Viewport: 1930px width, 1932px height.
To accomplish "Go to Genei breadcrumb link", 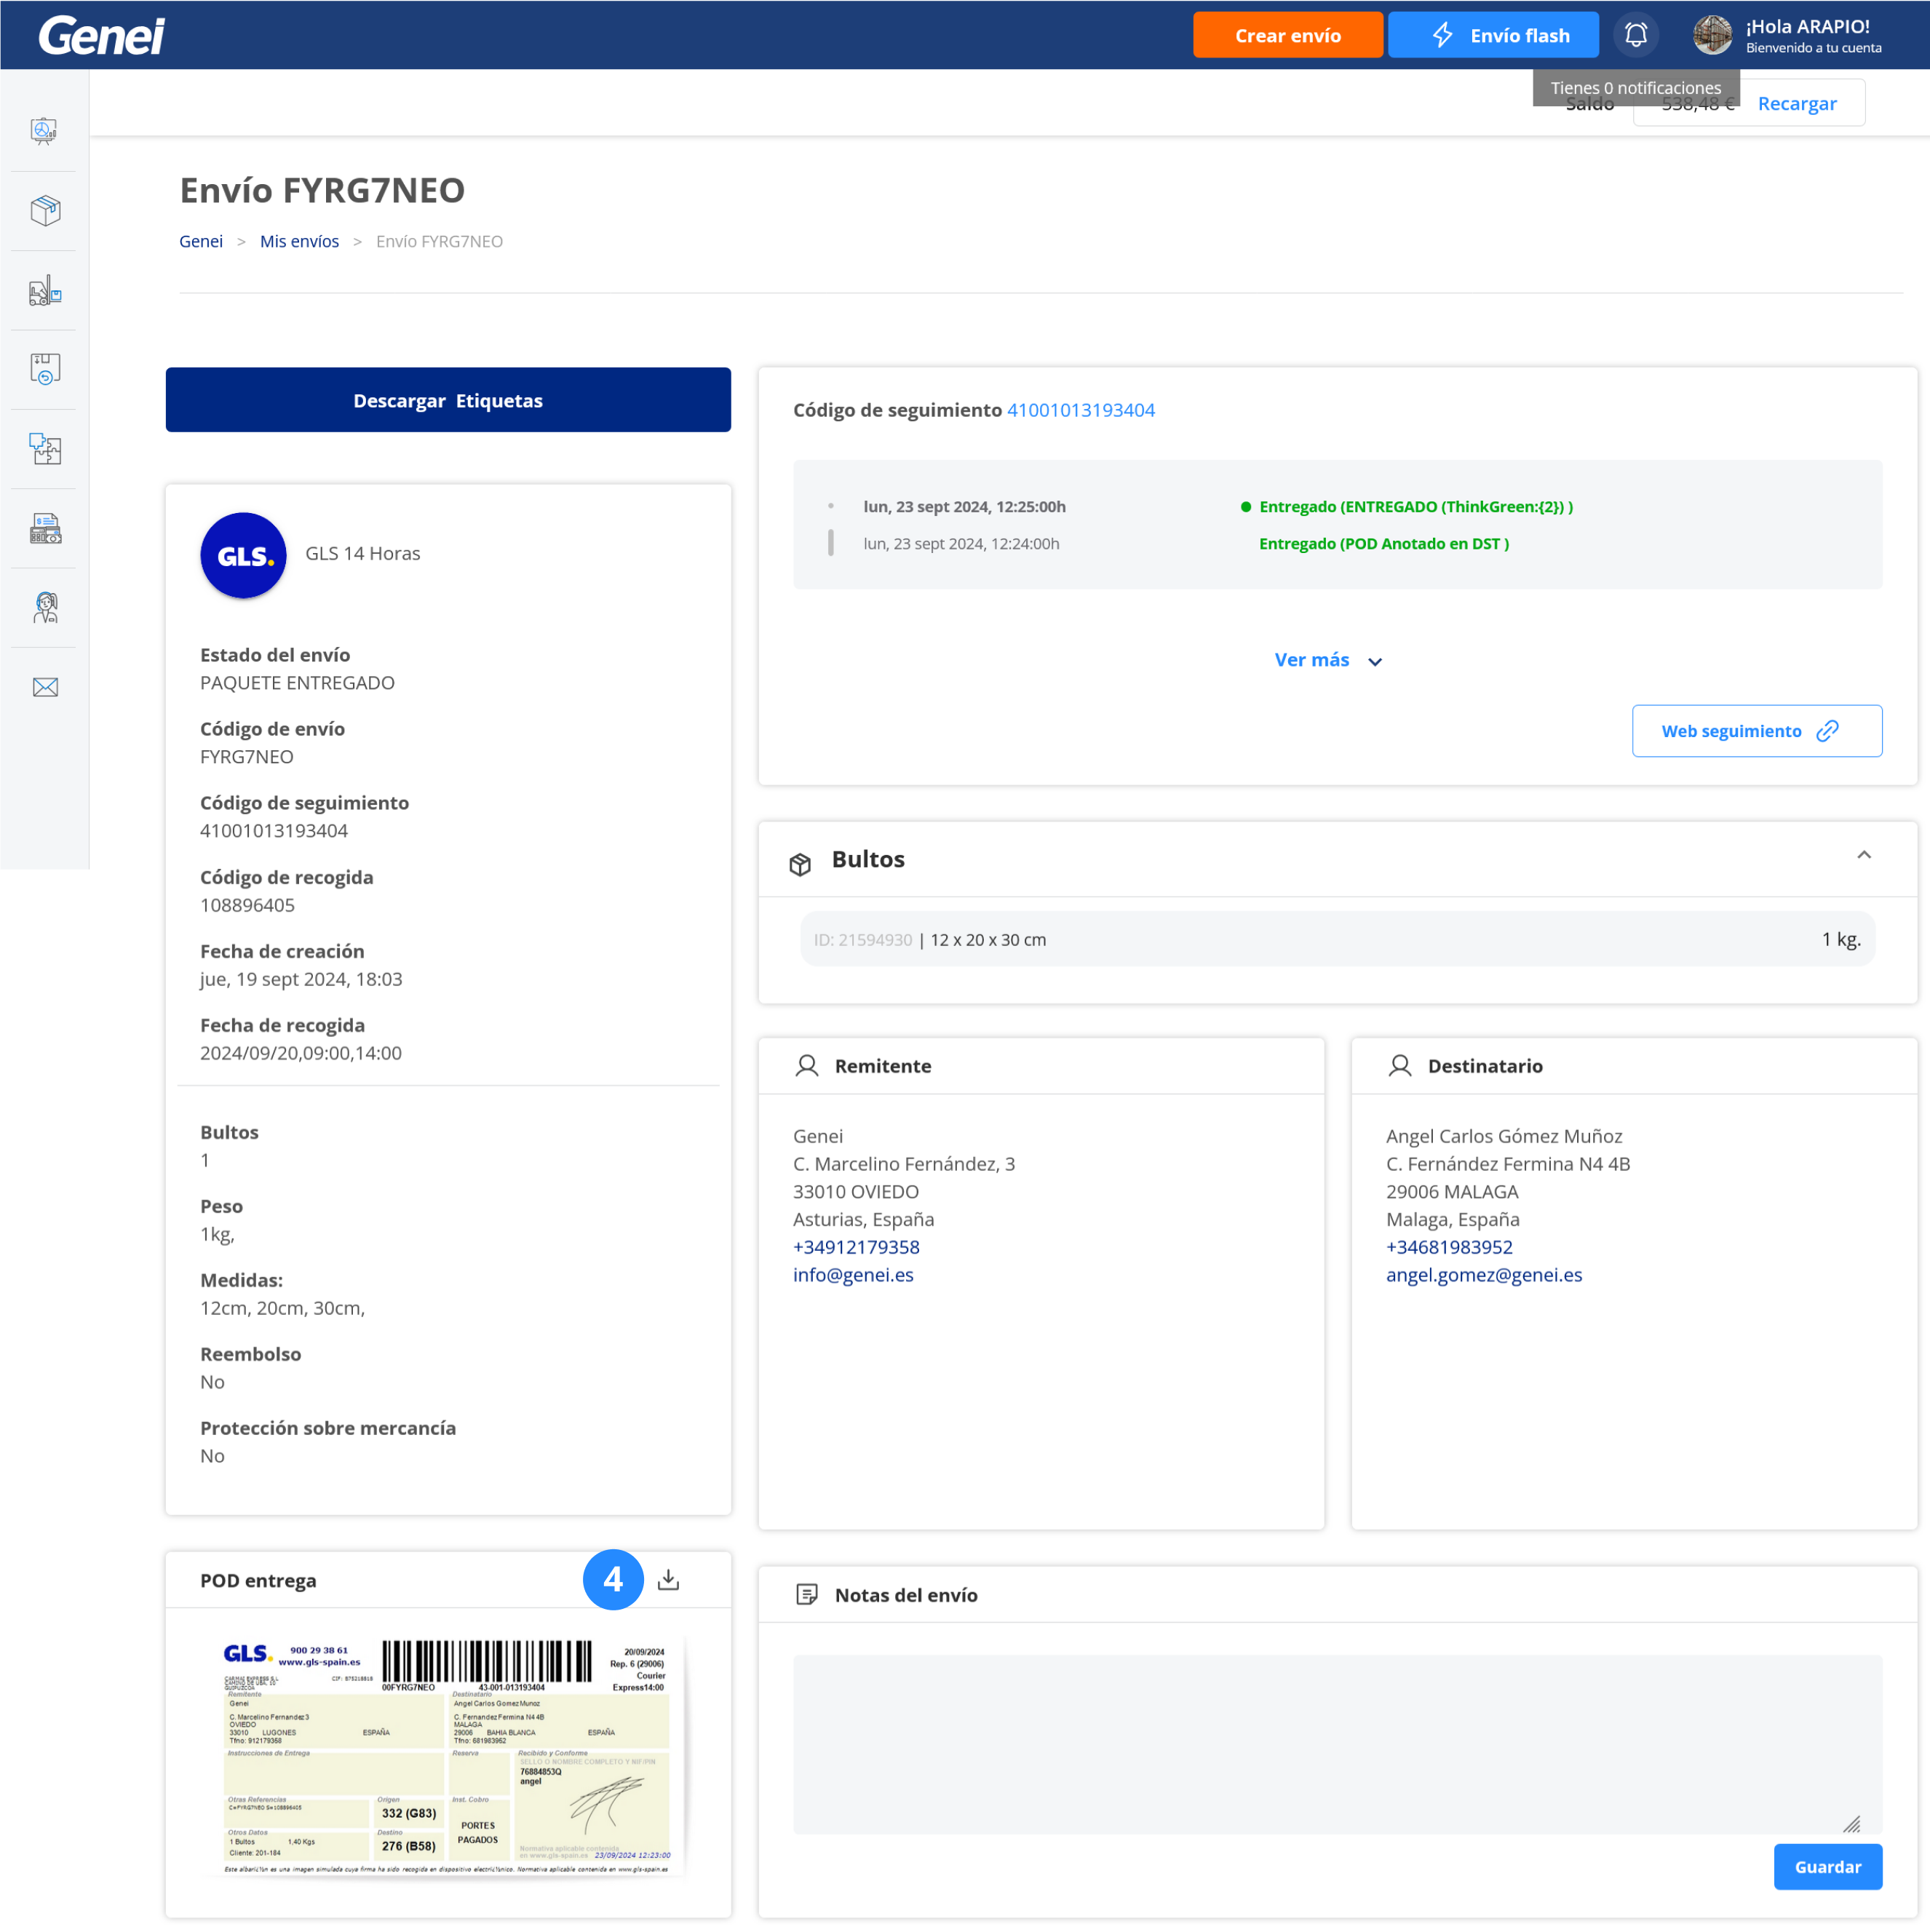I will pyautogui.click(x=201, y=241).
